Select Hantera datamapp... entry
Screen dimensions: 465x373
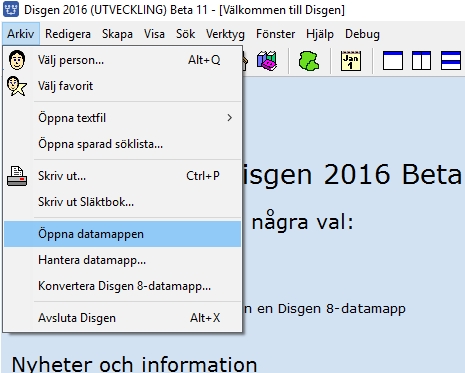tap(122, 260)
